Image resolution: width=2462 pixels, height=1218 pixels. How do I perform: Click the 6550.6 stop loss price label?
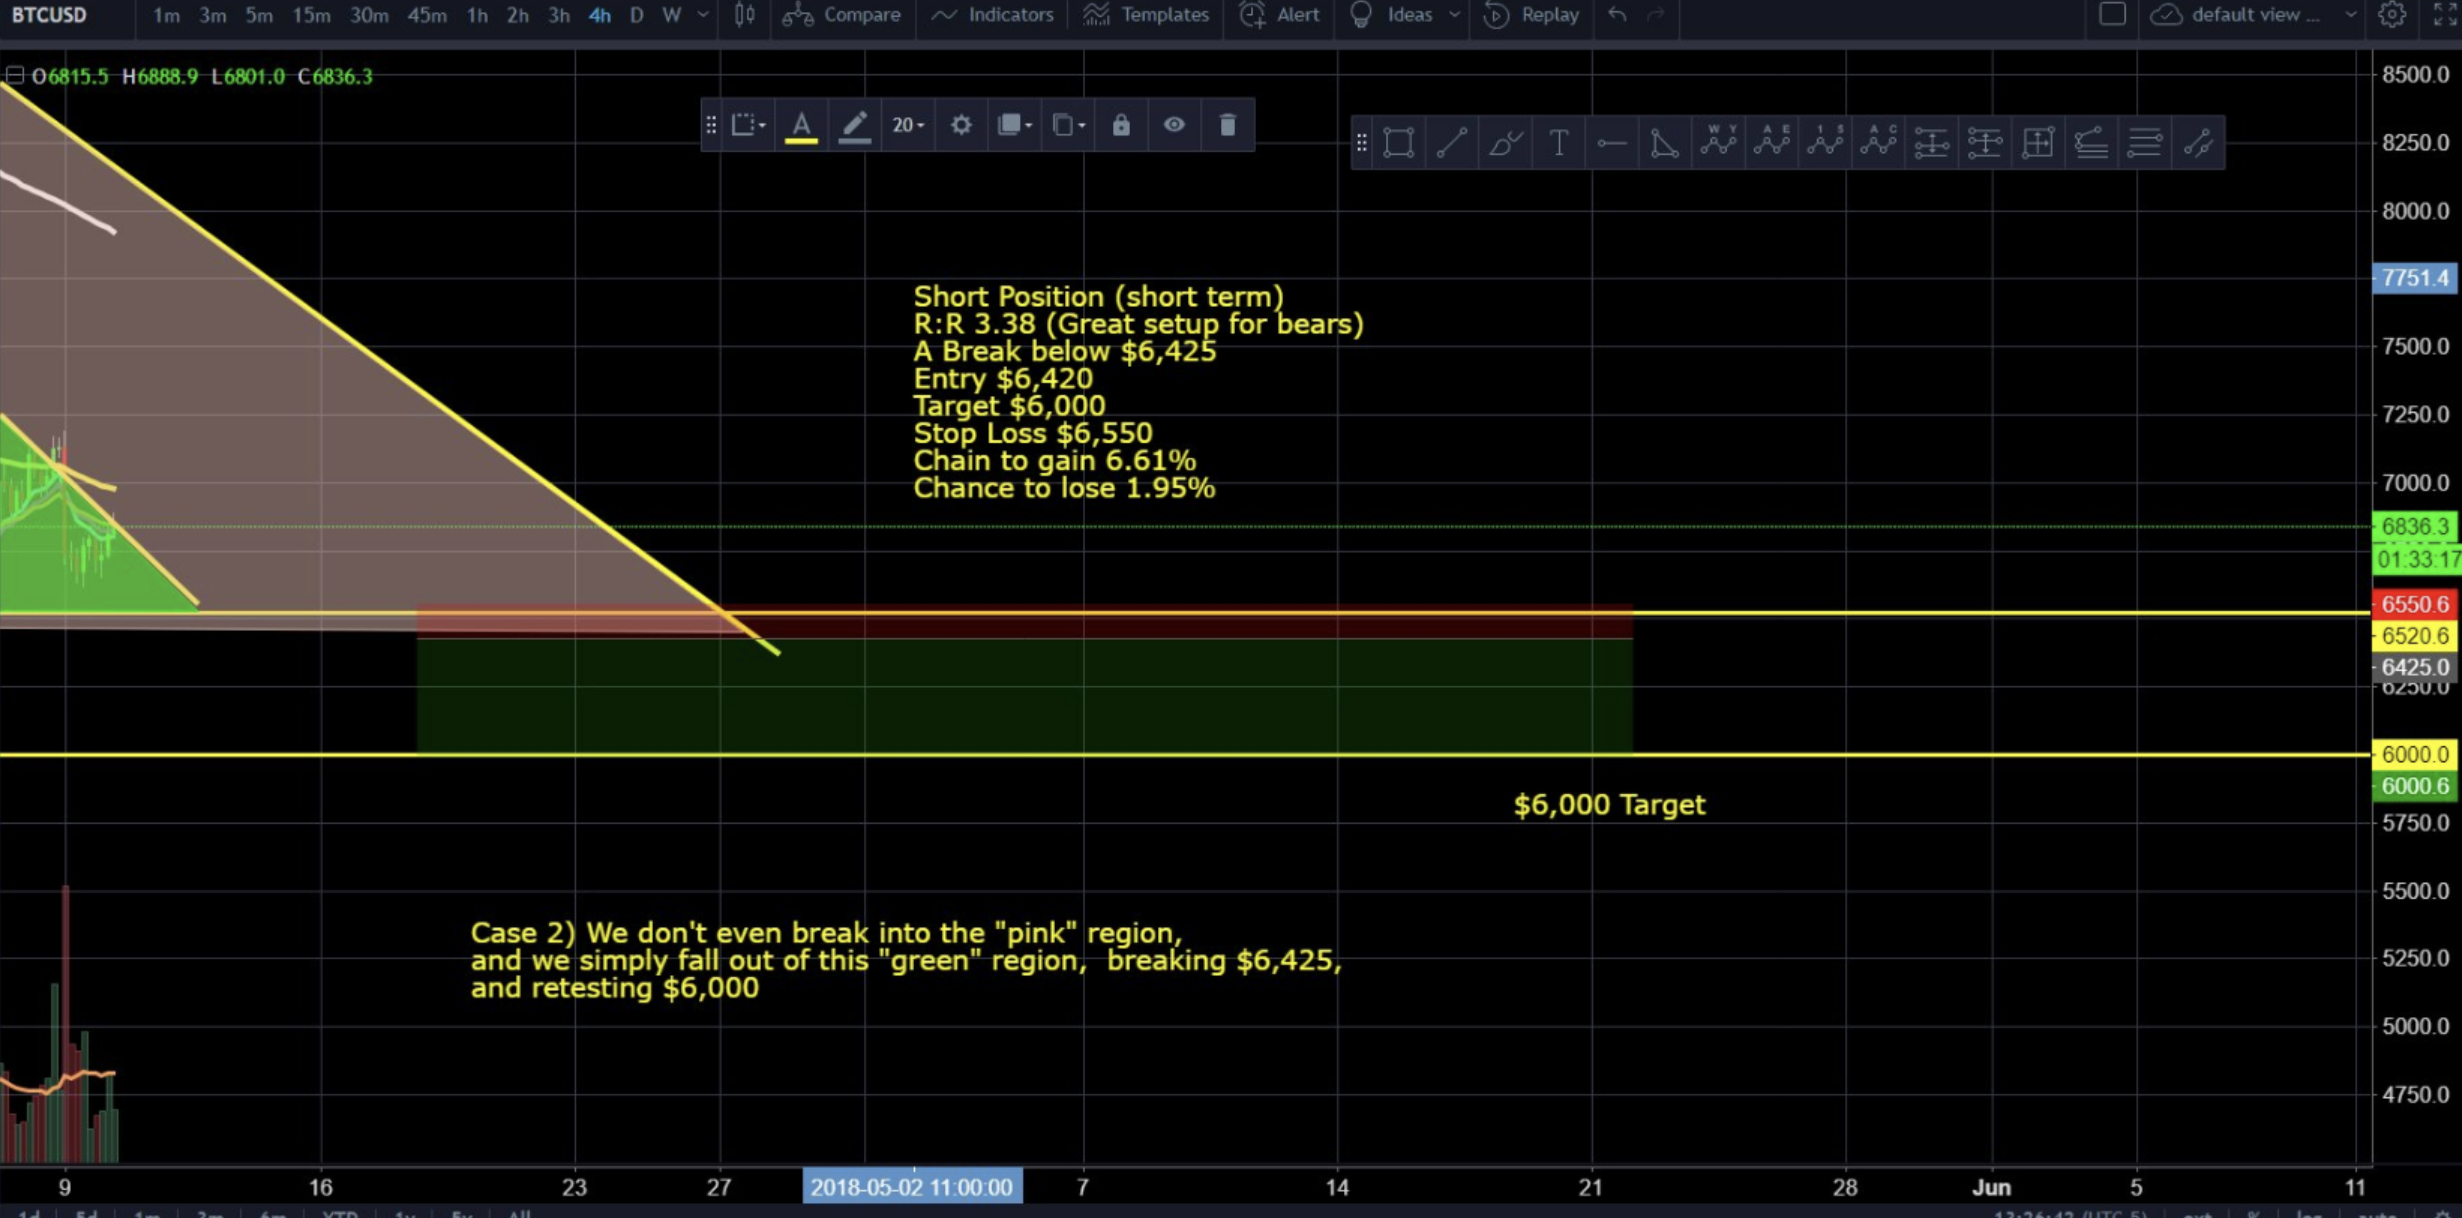tap(2416, 604)
